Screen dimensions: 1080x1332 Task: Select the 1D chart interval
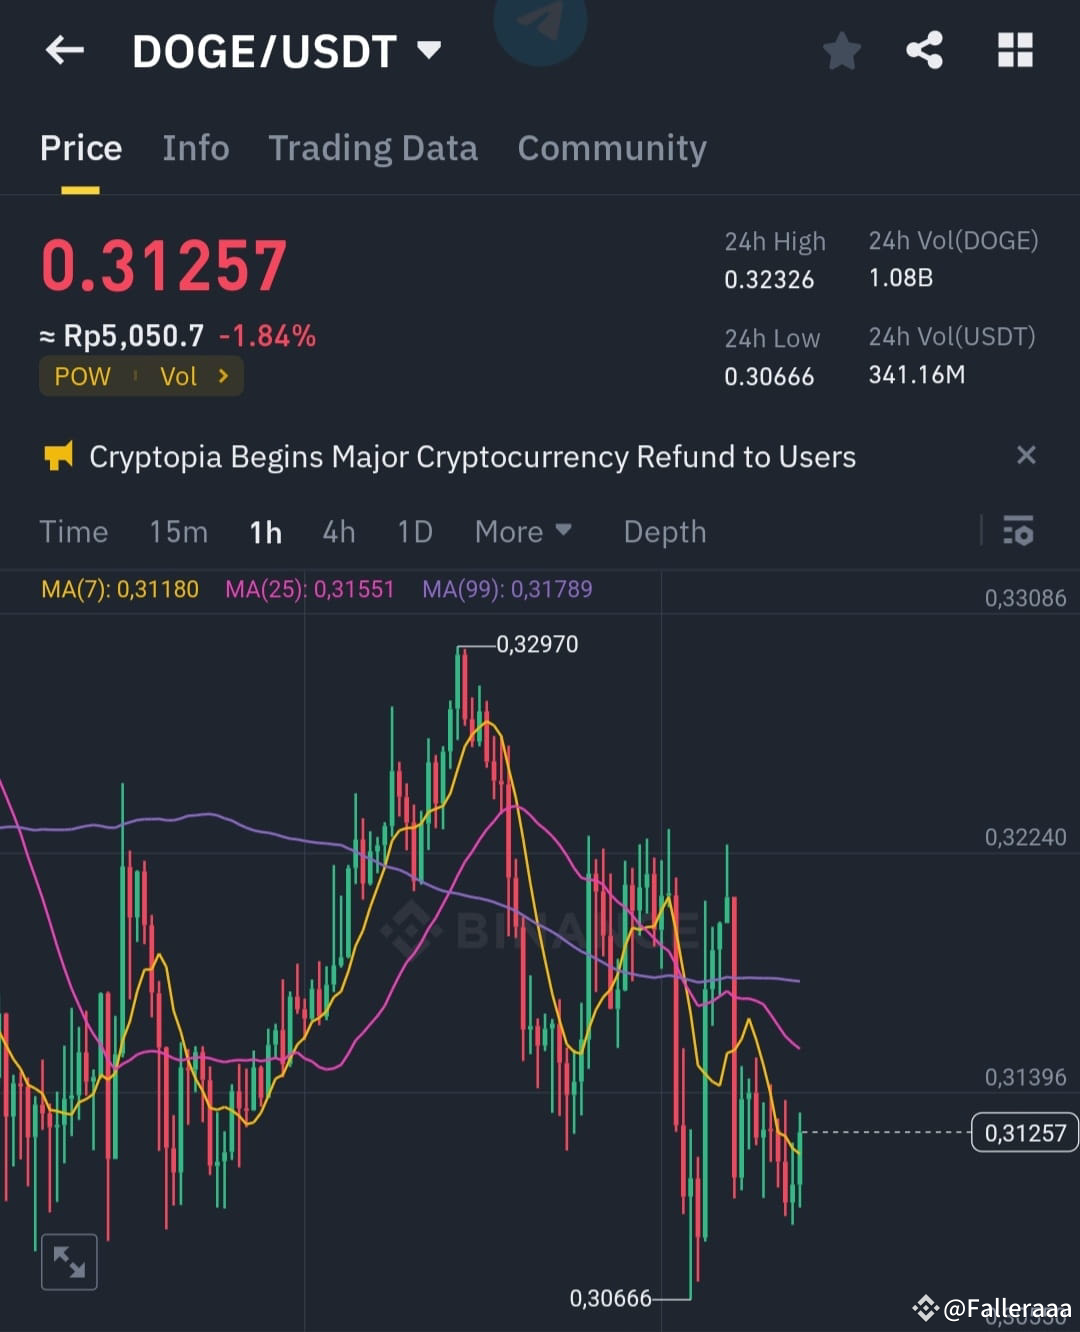[415, 532]
